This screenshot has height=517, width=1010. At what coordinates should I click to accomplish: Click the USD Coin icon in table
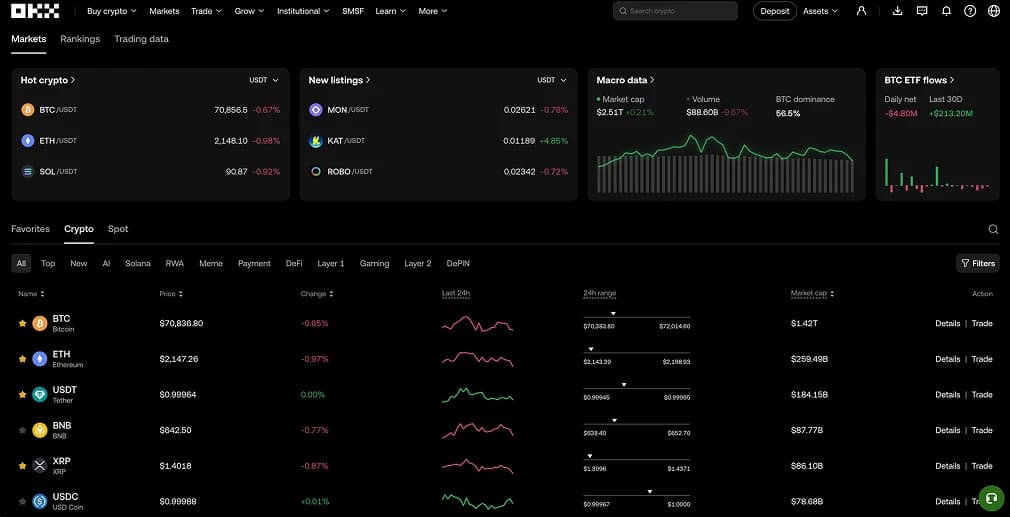(x=40, y=501)
